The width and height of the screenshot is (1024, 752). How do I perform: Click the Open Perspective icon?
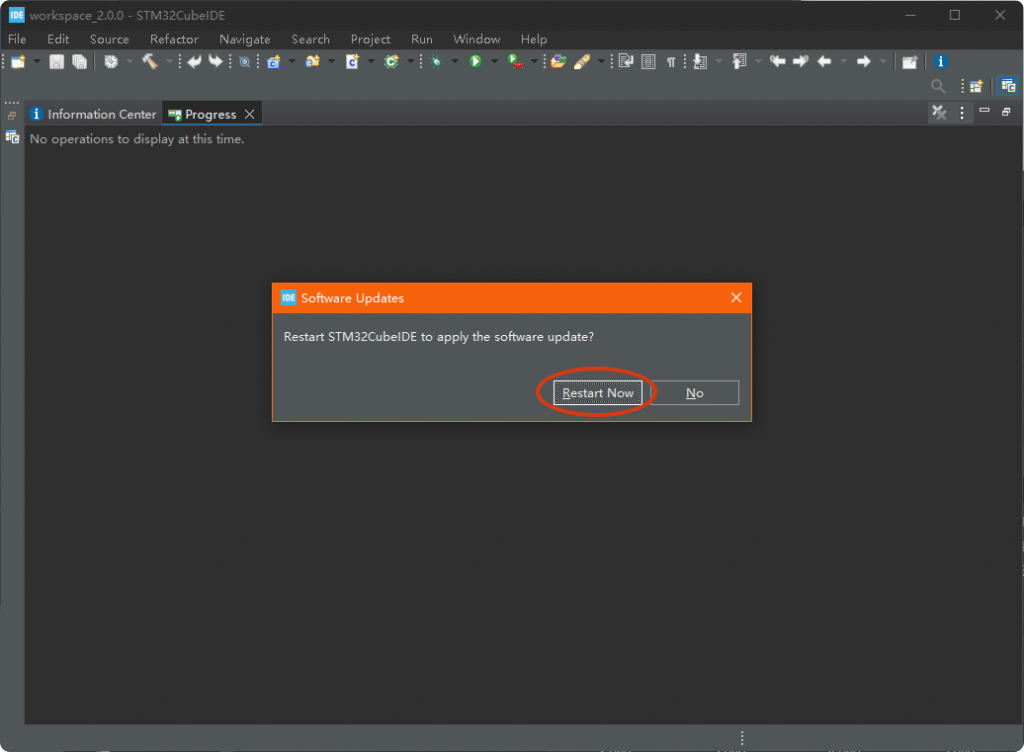(975, 87)
